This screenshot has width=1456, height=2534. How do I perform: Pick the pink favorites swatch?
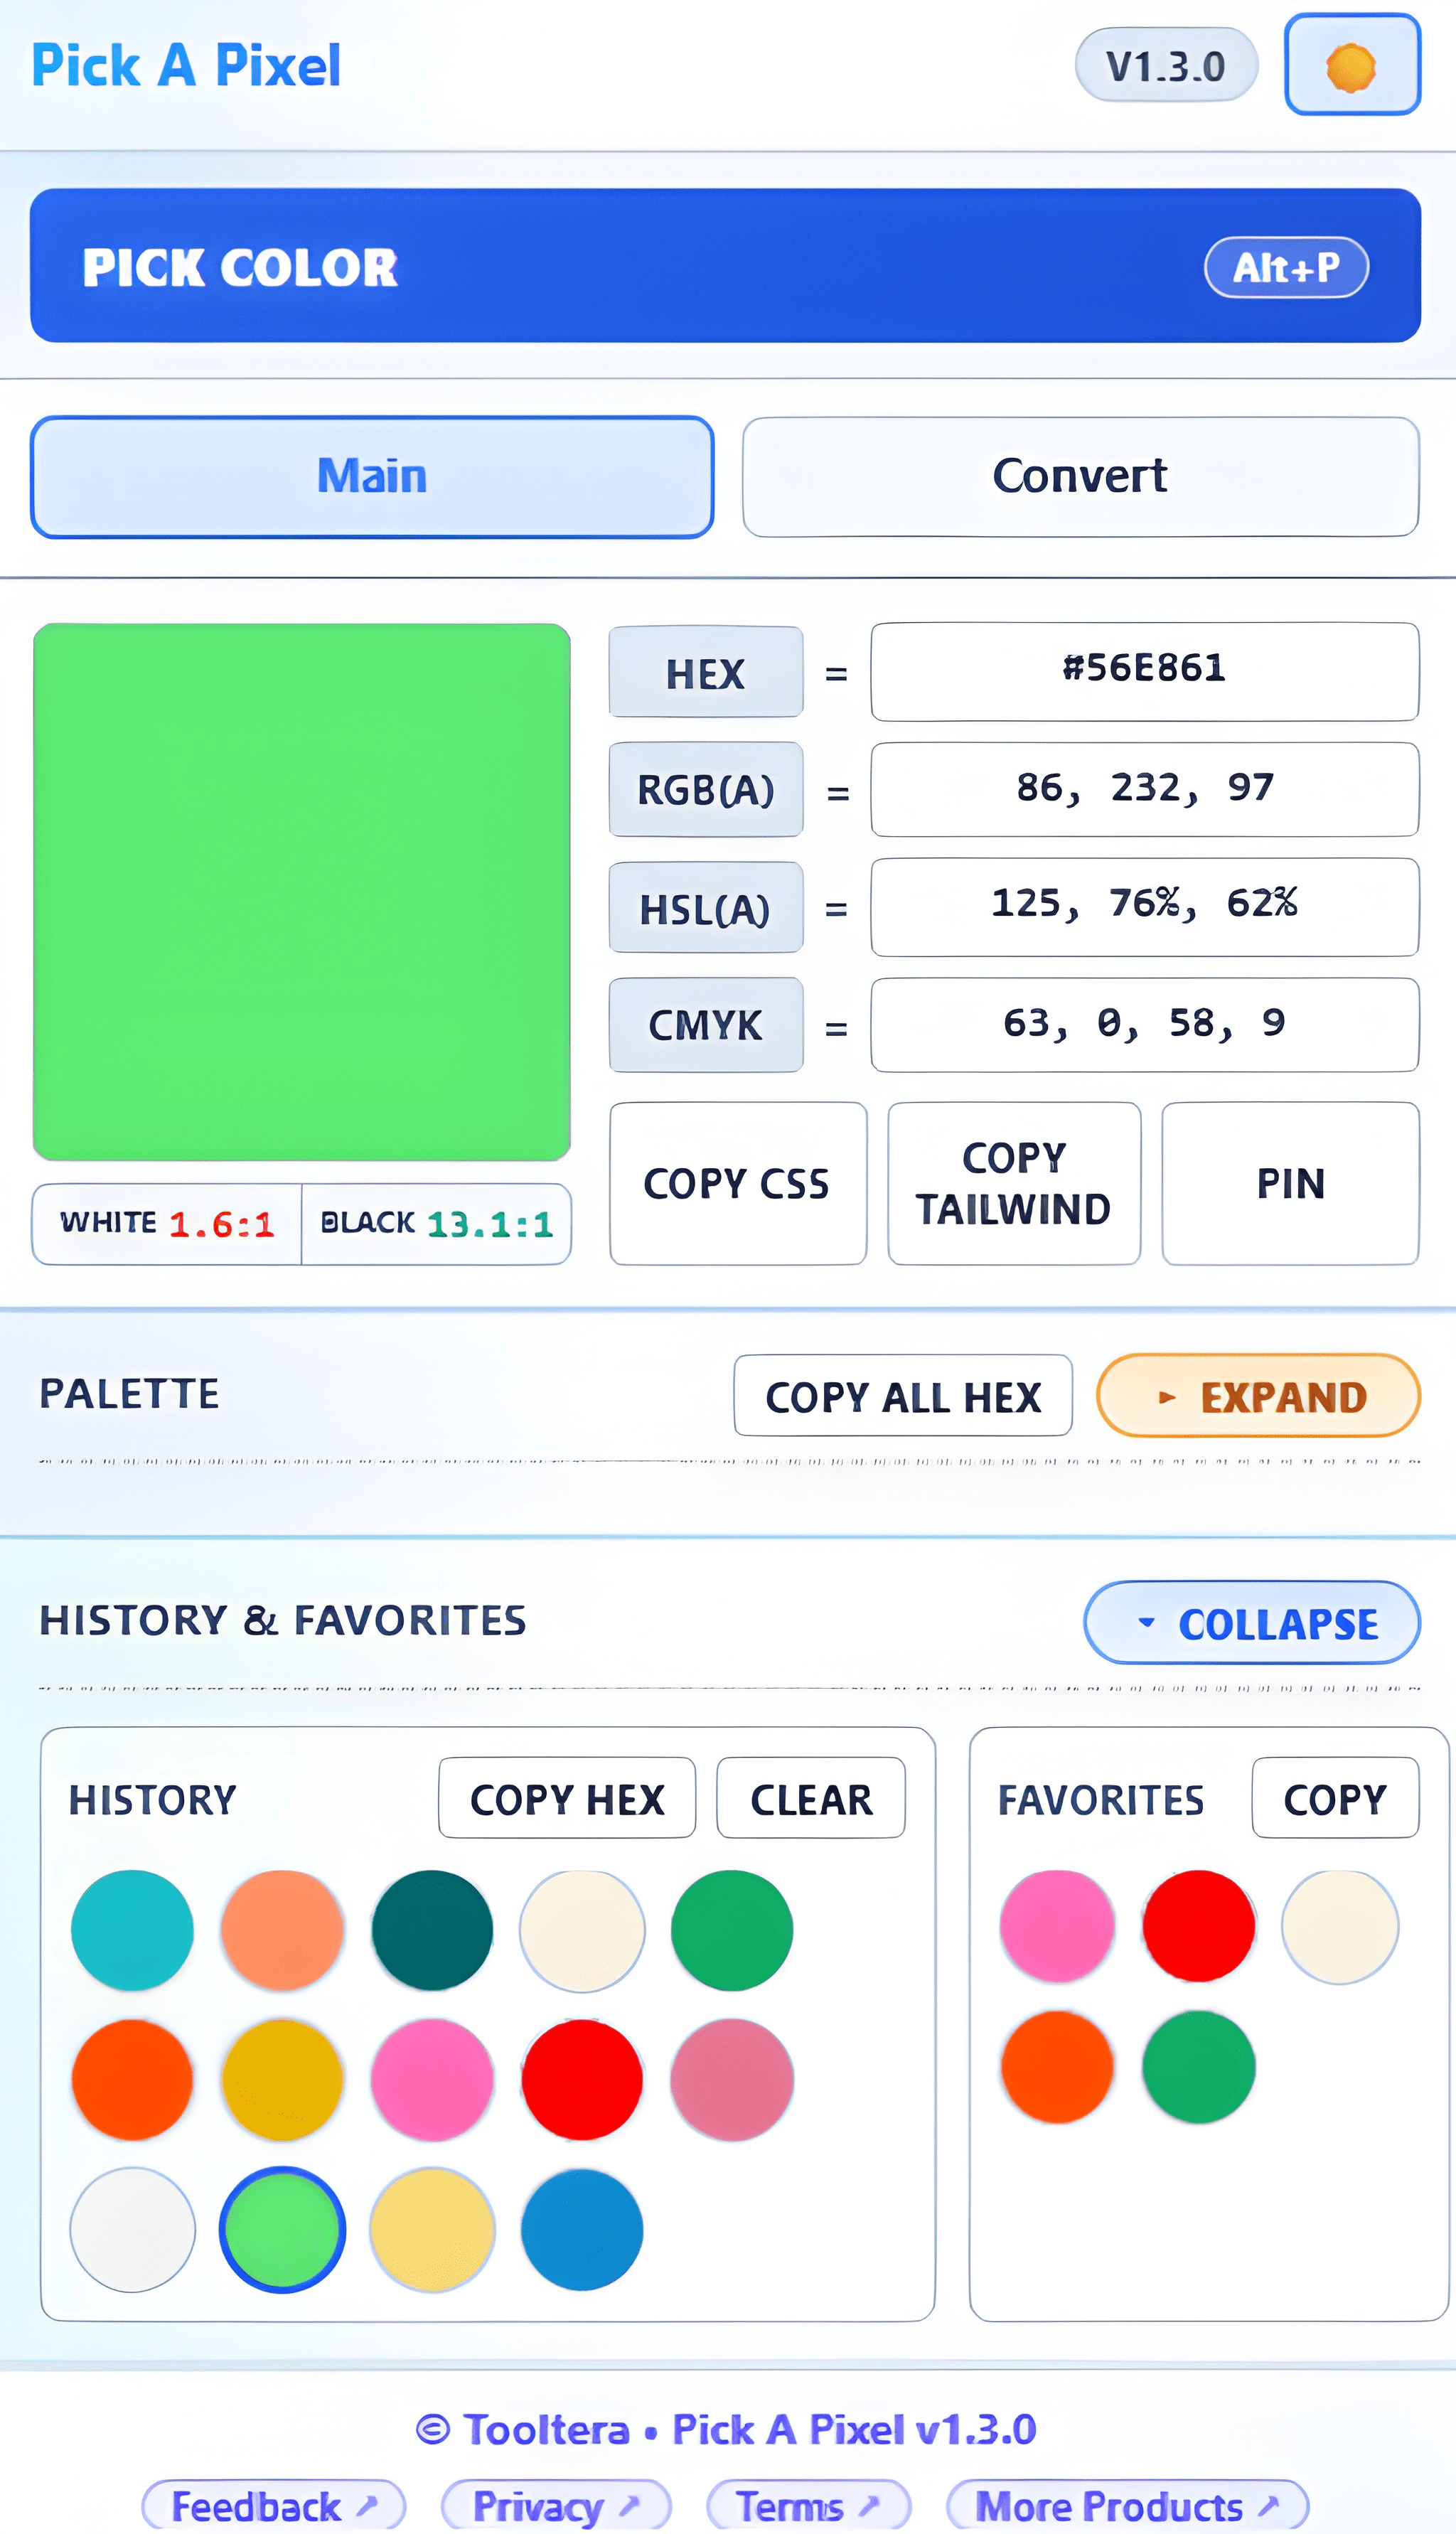[x=1057, y=1927]
